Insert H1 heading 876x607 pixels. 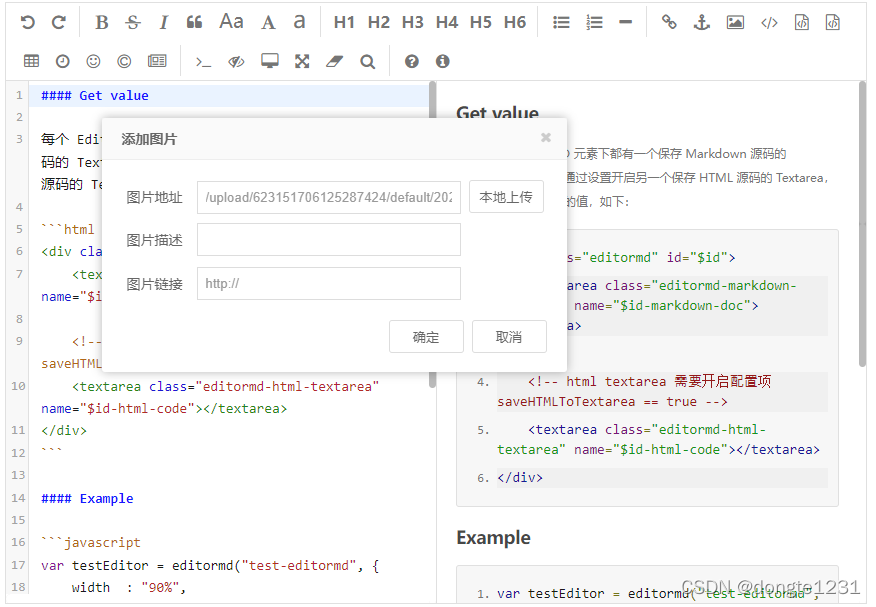344,22
